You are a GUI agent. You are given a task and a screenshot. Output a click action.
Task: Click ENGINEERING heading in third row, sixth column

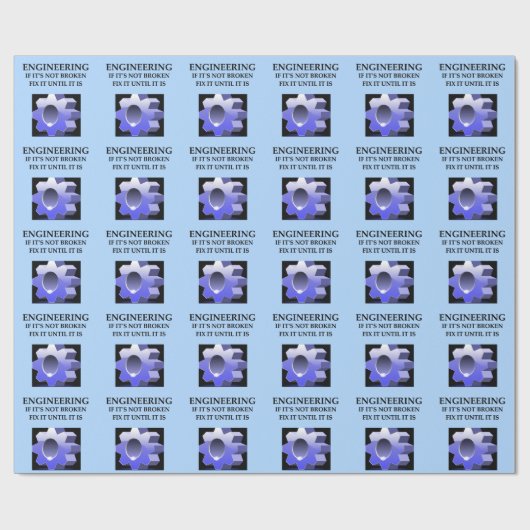tap(472, 234)
